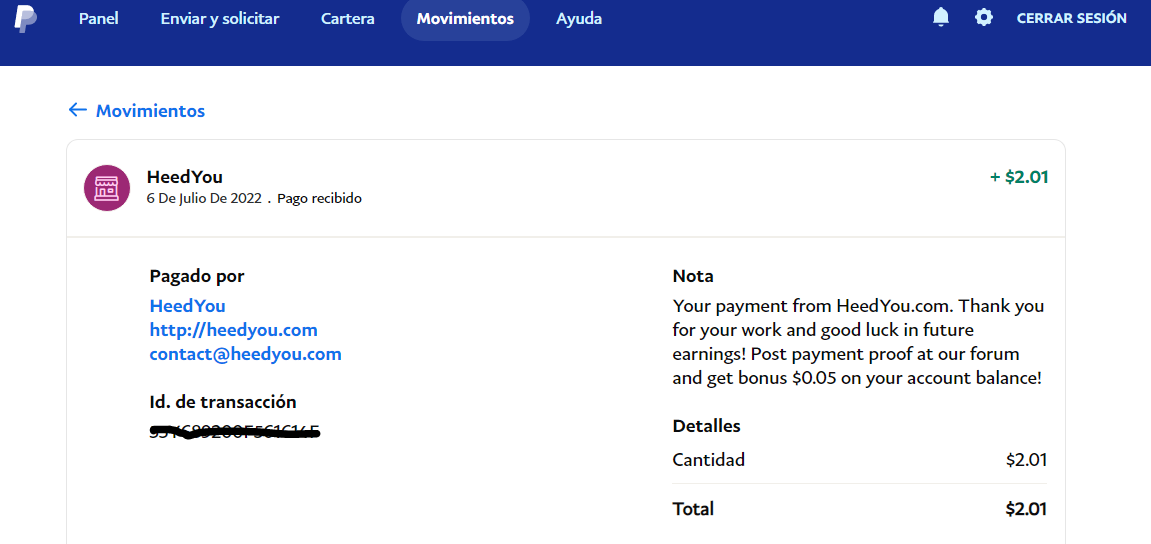1151x544 pixels.
Task: Open the http://heedyou.com link
Action: (x=233, y=330)
